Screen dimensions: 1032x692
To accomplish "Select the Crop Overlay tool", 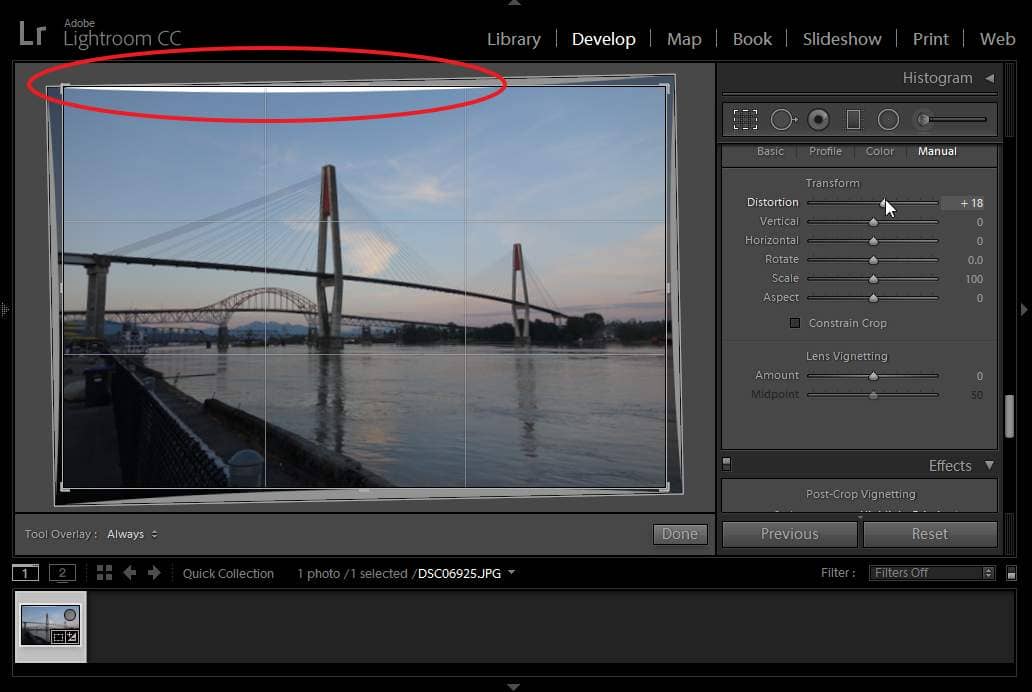I will click(x=745, y=120).
